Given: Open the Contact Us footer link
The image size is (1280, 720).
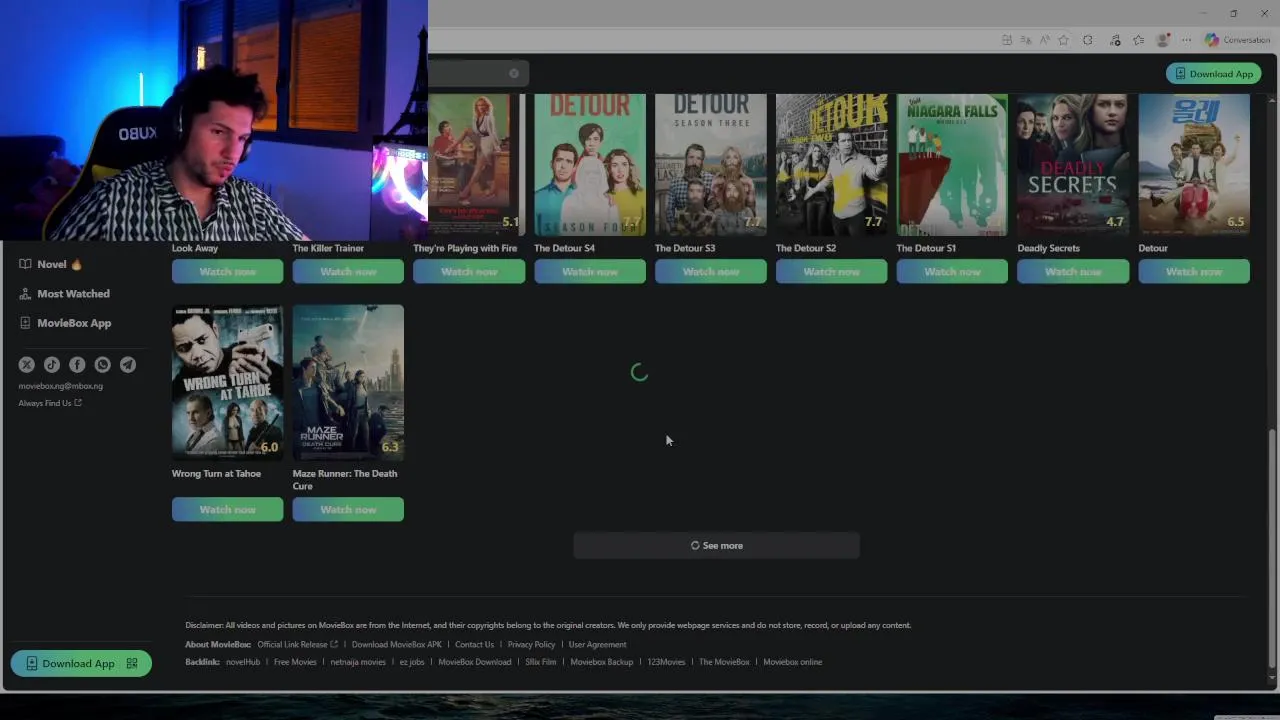Looking at the screenshot, I should point(474,644).
